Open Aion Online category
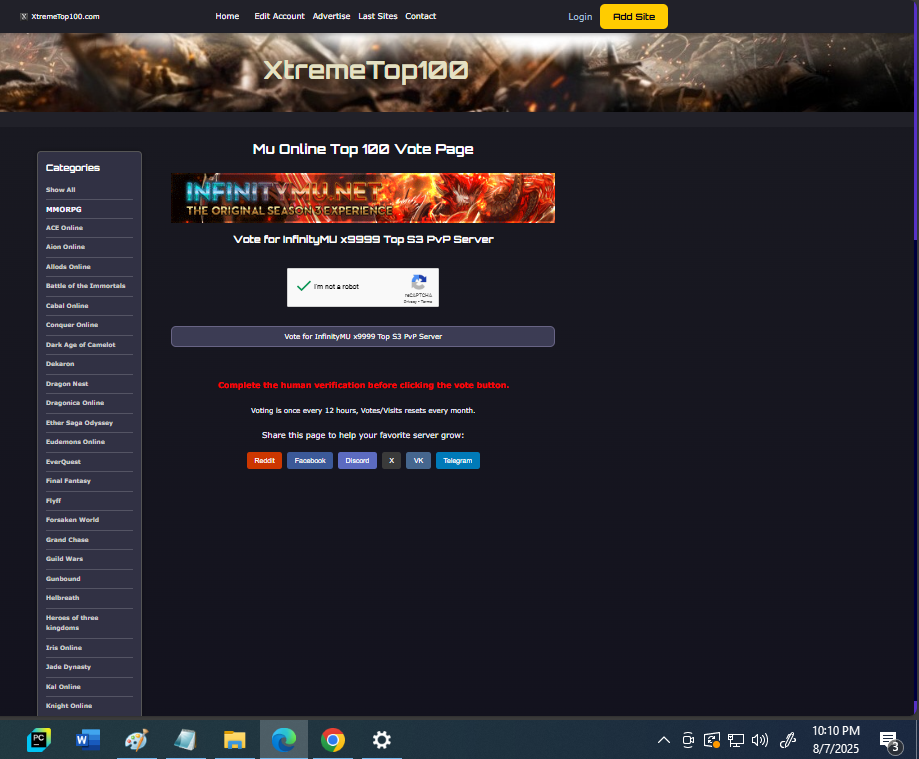This screenshot has width=919, height=759. click(65, 247)
